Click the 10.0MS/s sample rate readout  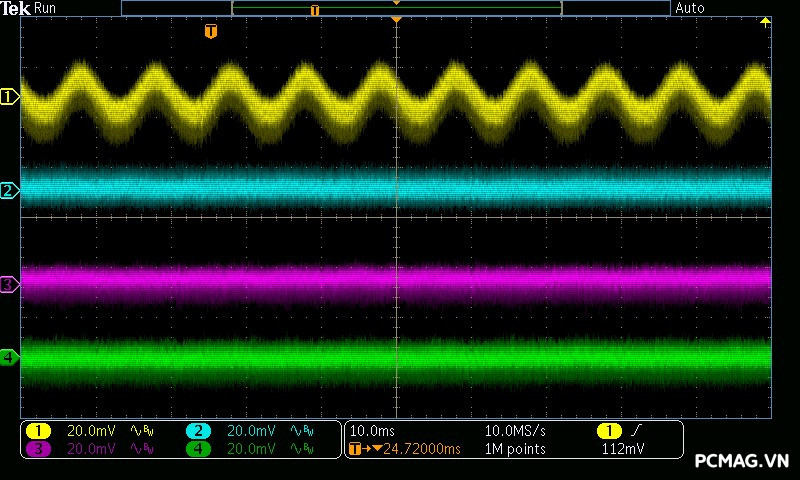tap(516, 431)
